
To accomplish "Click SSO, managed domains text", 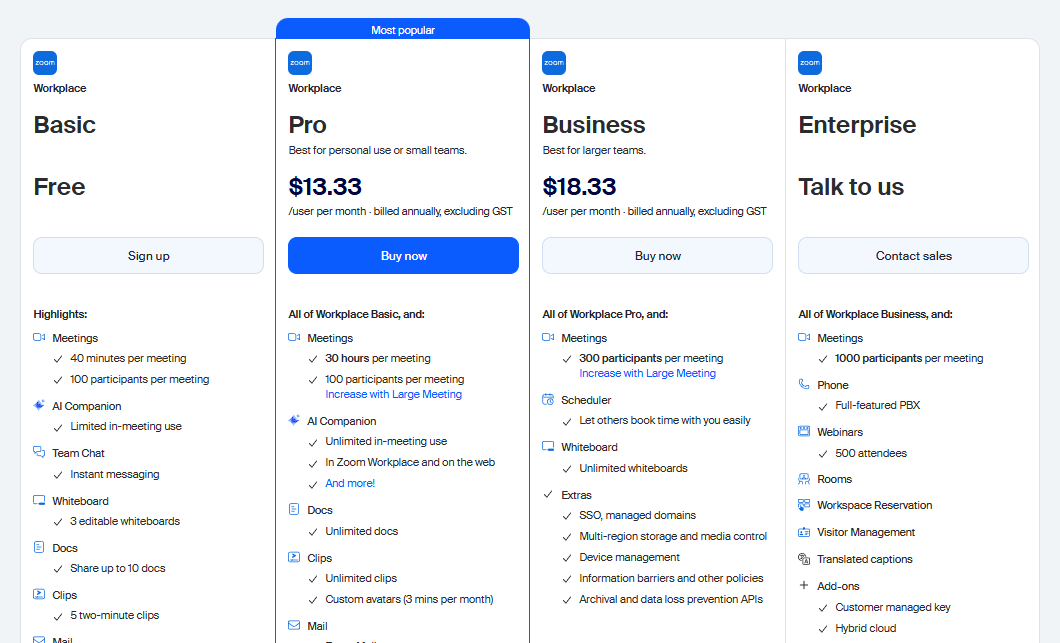I will (x=637, y=516).
